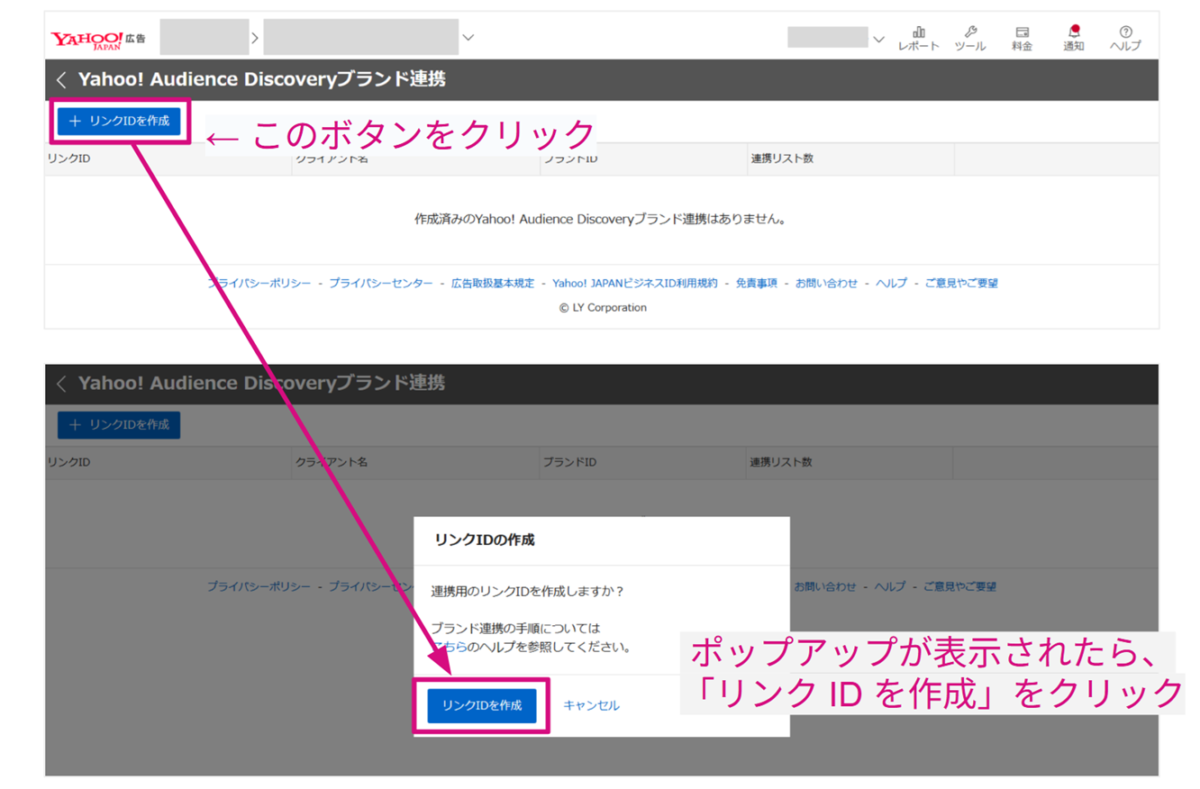Open ご意見やご要望 link in undimmed footer

click(x=961, y=283)
